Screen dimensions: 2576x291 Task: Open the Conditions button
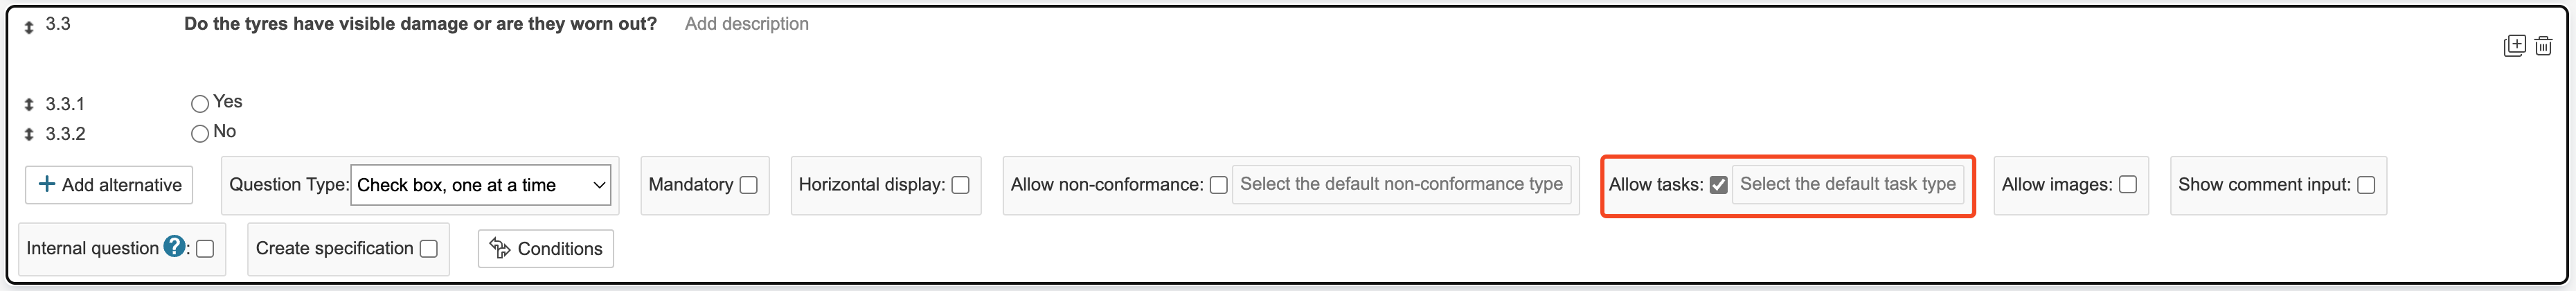546,249
